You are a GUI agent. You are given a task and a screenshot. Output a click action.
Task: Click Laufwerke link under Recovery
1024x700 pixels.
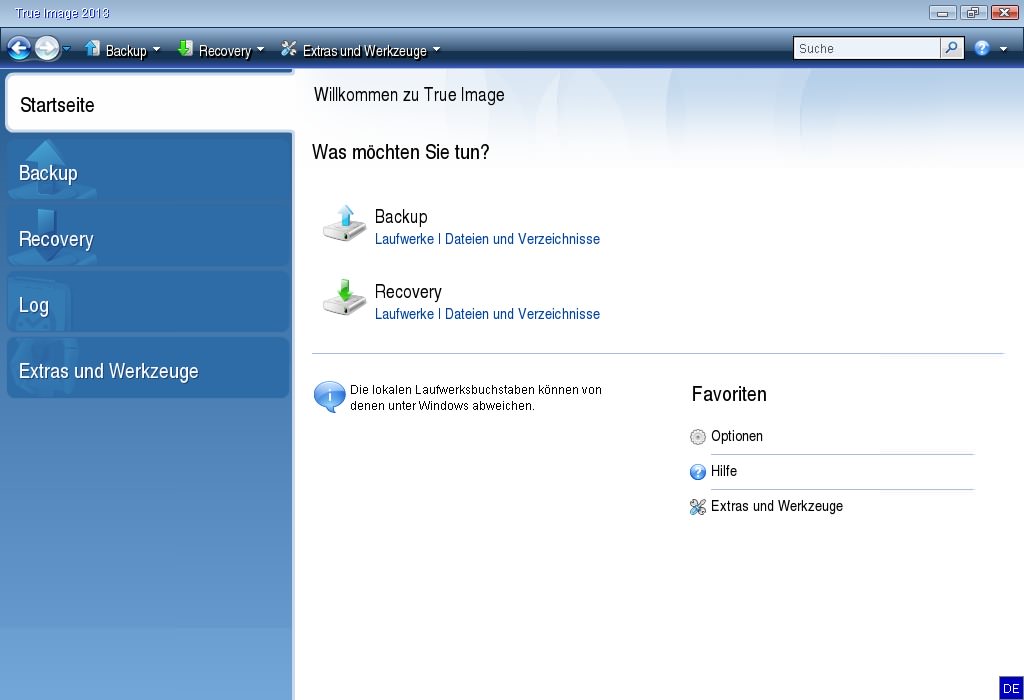pos(404,314)
